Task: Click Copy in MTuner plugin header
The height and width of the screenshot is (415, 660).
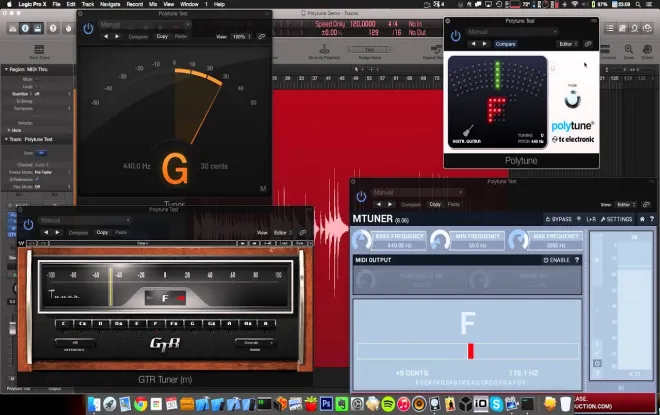Action: 435,205
